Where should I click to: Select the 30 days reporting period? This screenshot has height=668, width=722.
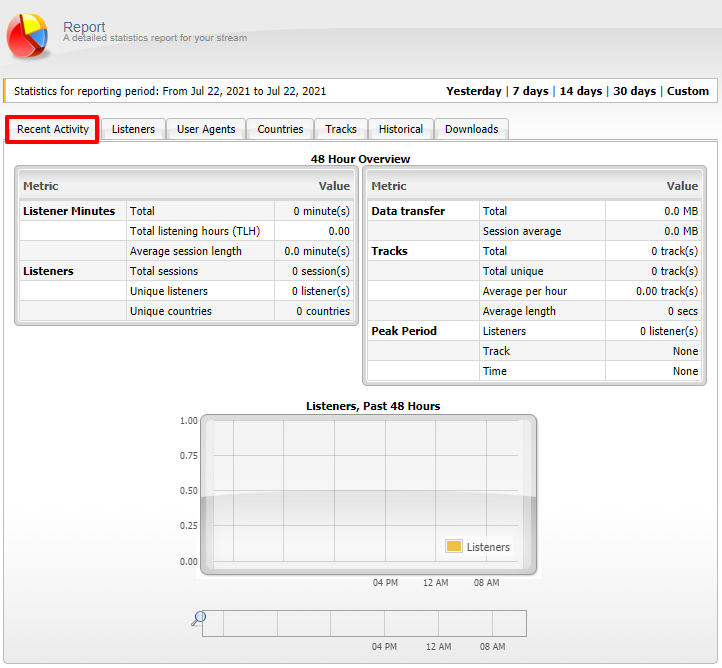634,91
